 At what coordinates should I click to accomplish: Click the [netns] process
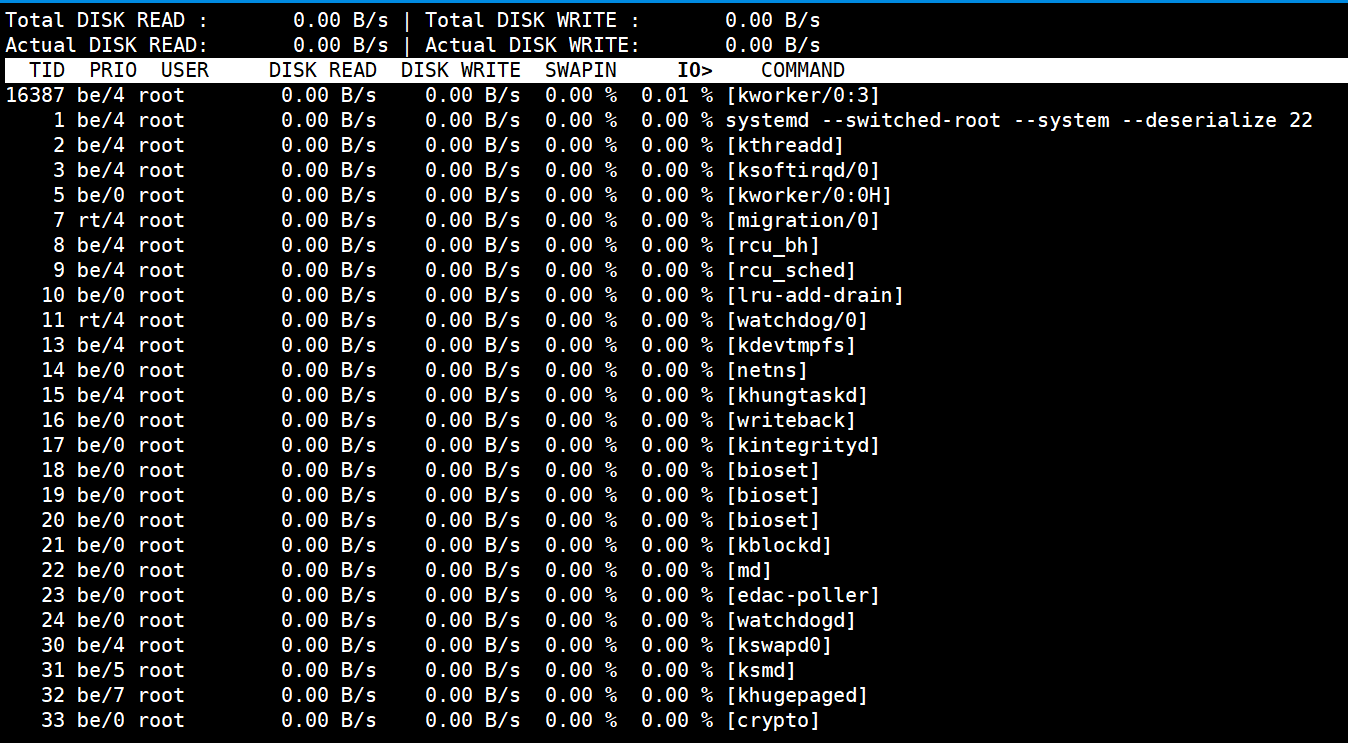[x=767, y=370]
